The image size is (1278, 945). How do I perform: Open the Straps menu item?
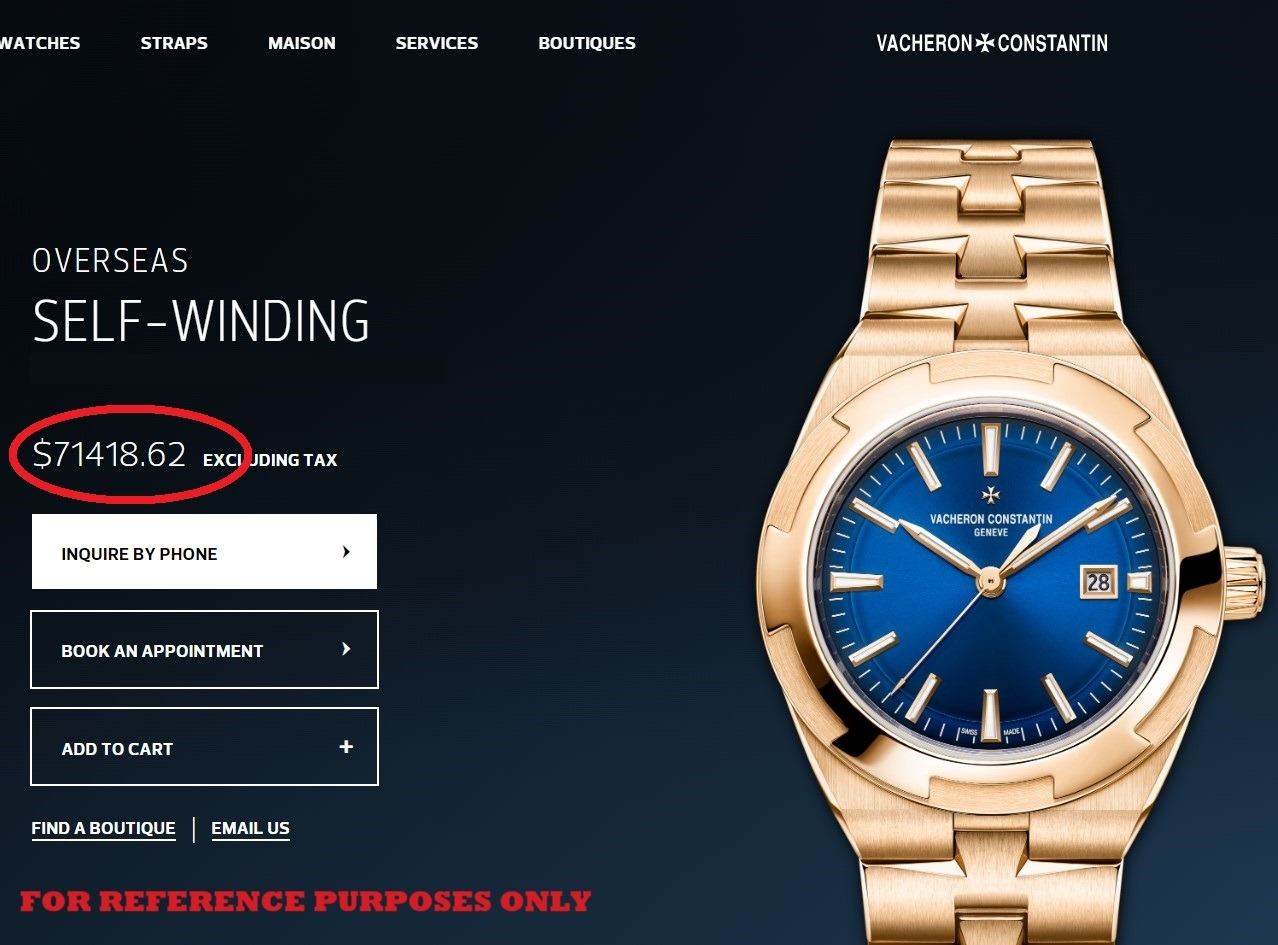pos(174,43)
